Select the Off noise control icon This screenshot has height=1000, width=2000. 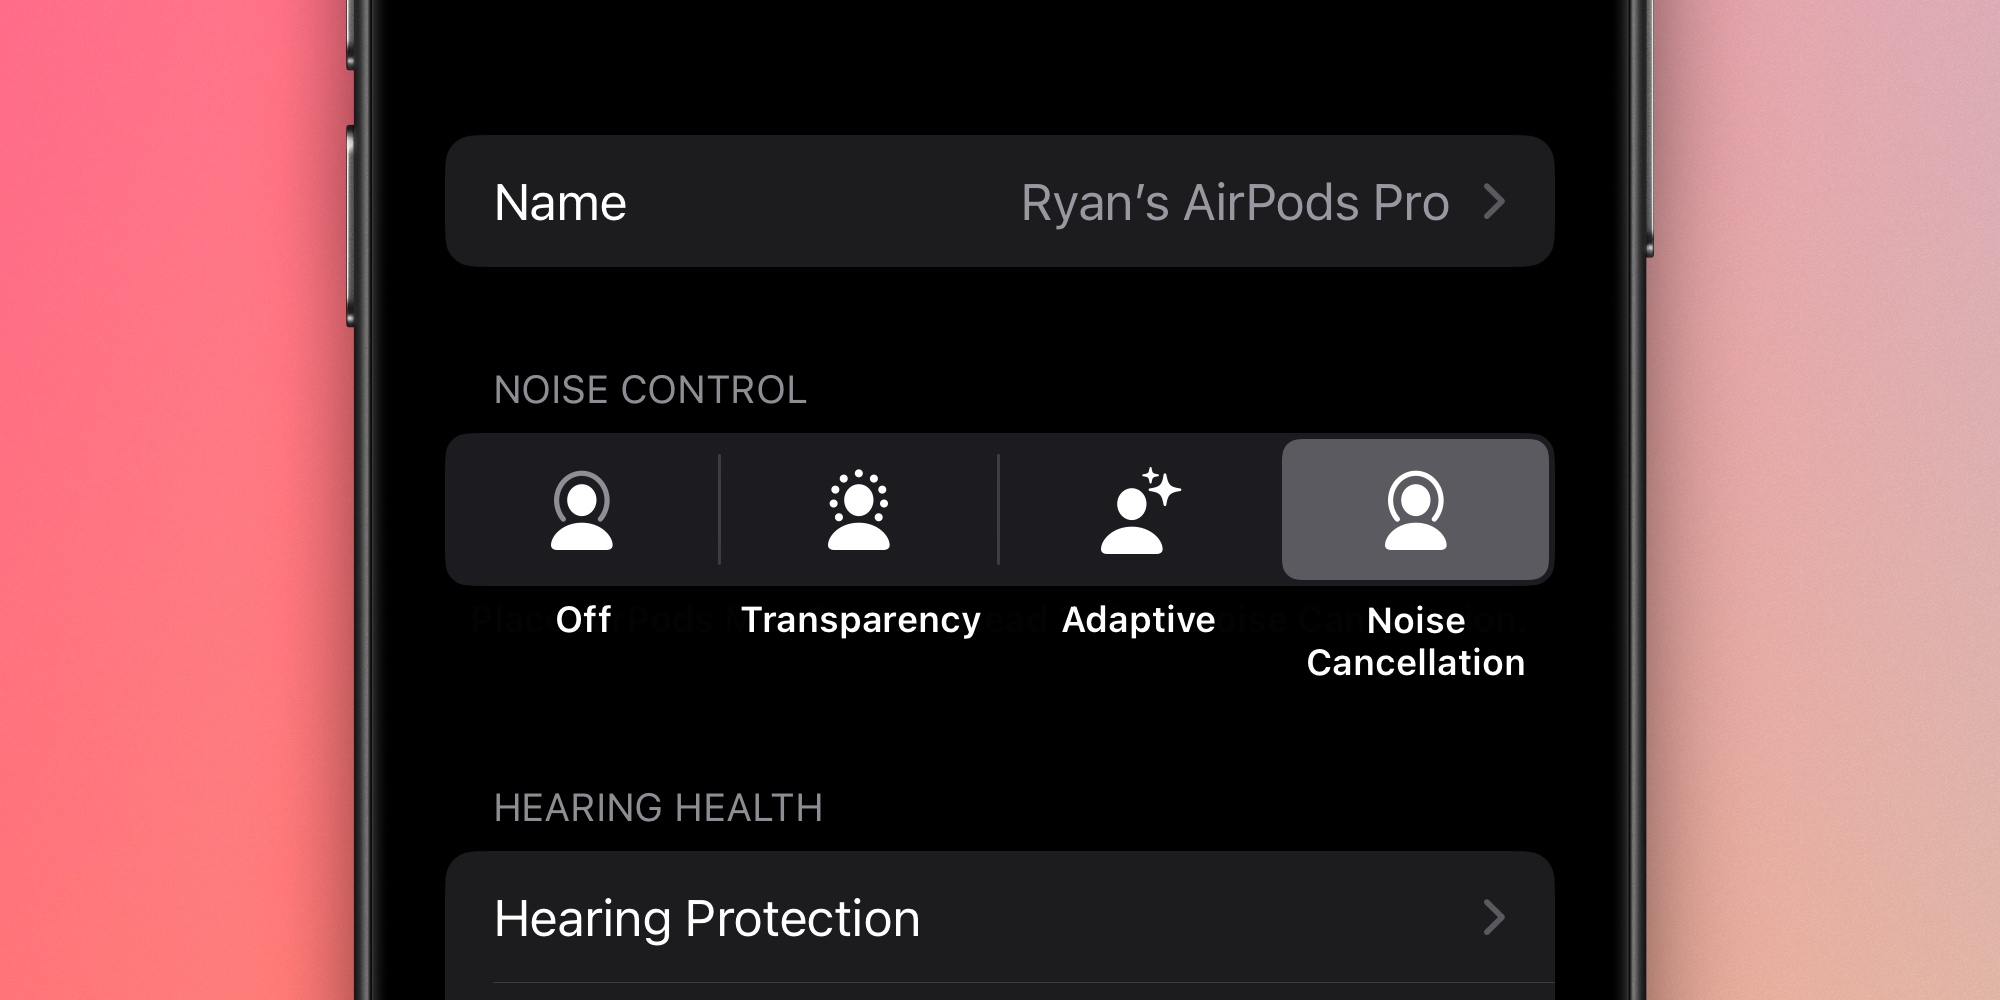click(x=582, y=510)
